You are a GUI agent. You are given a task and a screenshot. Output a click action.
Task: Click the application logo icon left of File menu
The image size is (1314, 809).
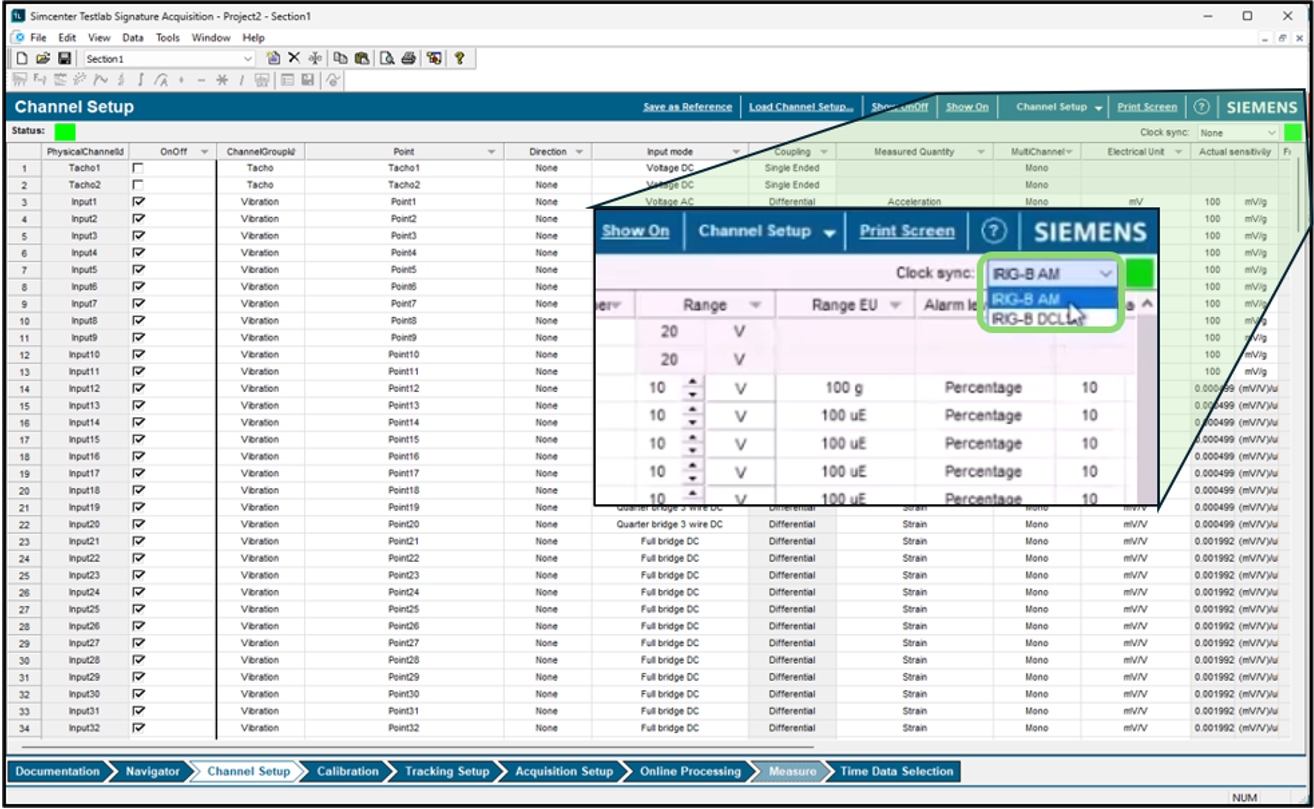(17, 38)
